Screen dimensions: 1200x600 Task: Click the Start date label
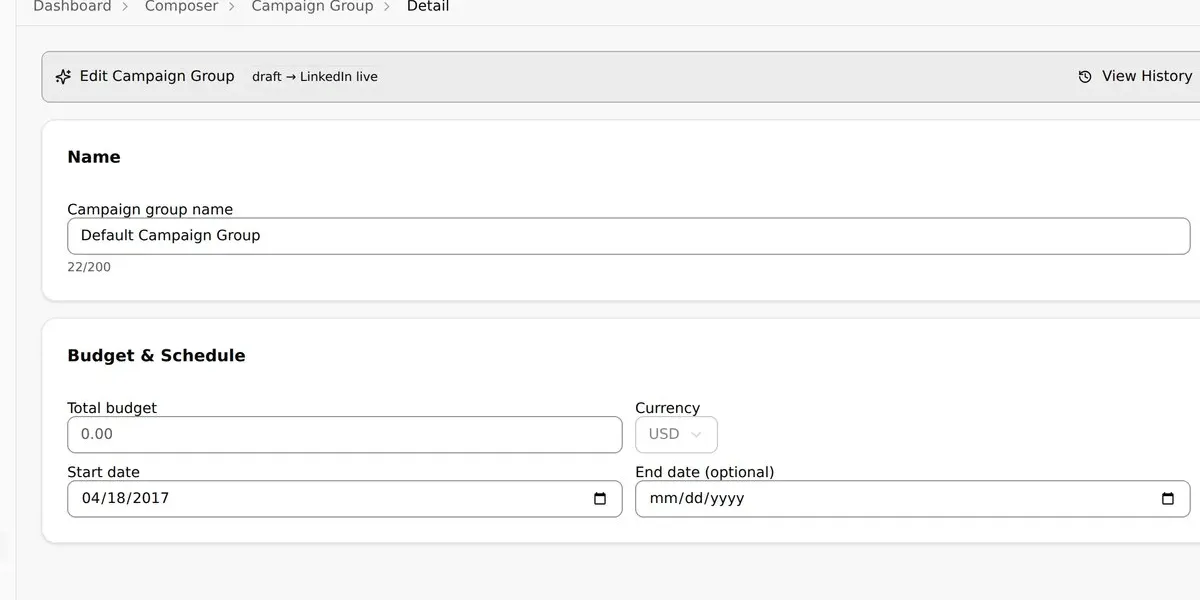tap(103, 472)
